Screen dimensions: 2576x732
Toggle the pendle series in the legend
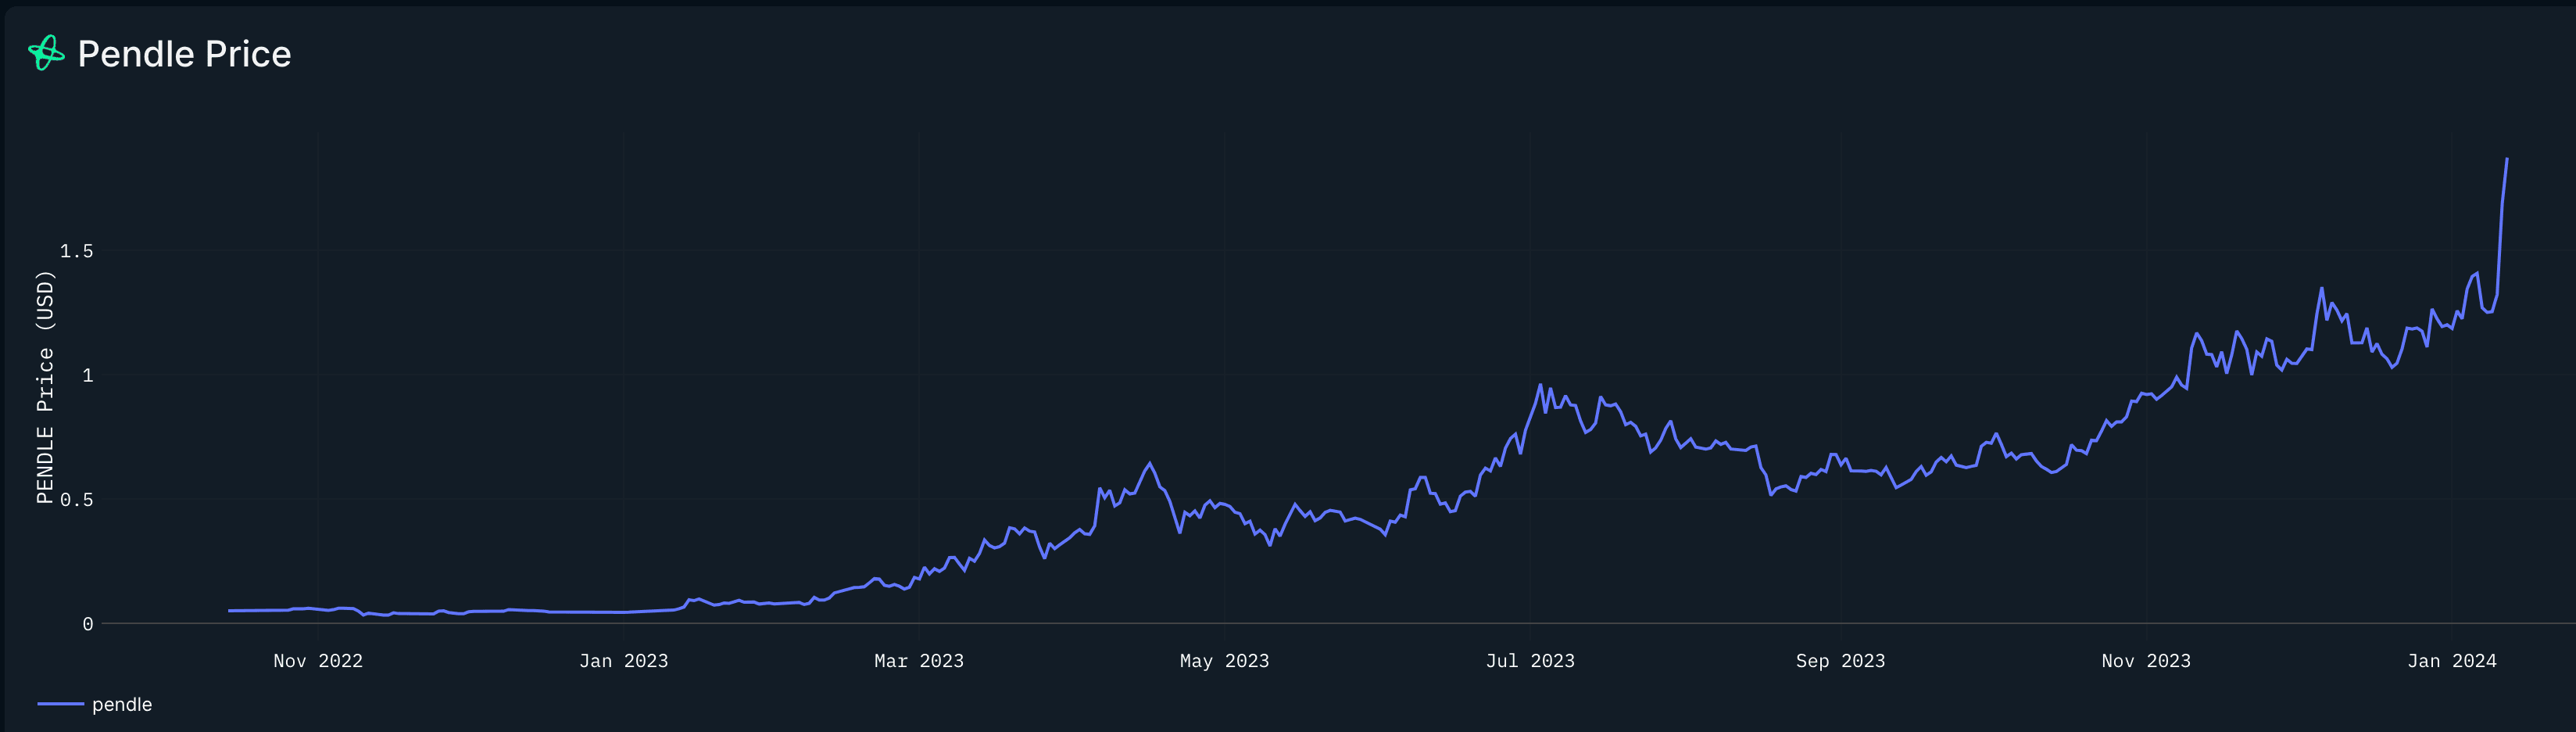coord(121,704)
